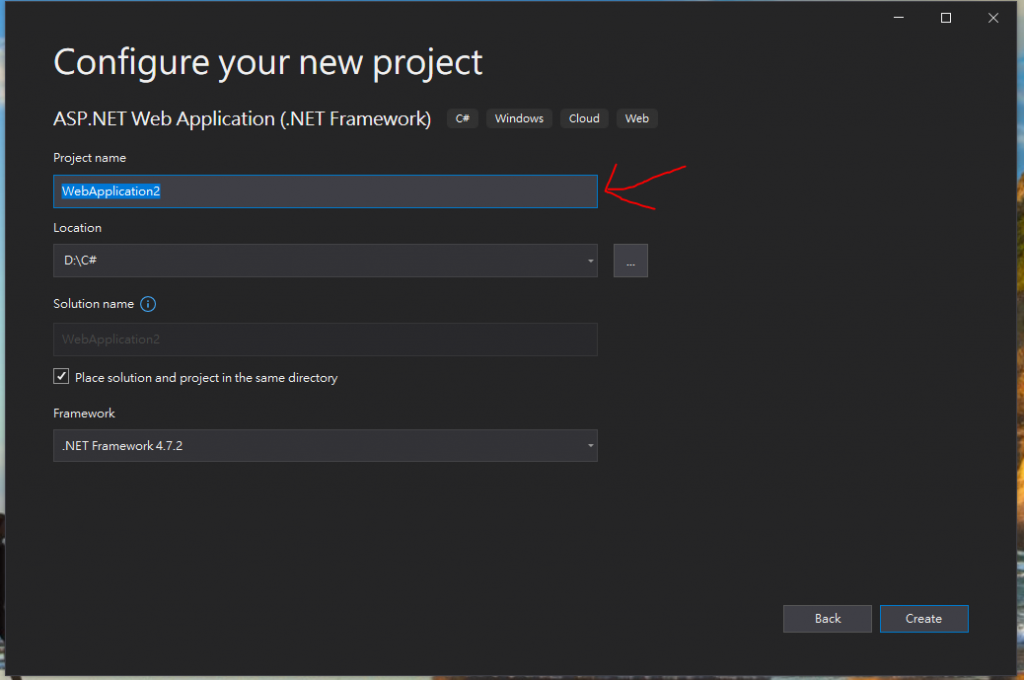
Task: Click the Create button
Action: point(924,619)
